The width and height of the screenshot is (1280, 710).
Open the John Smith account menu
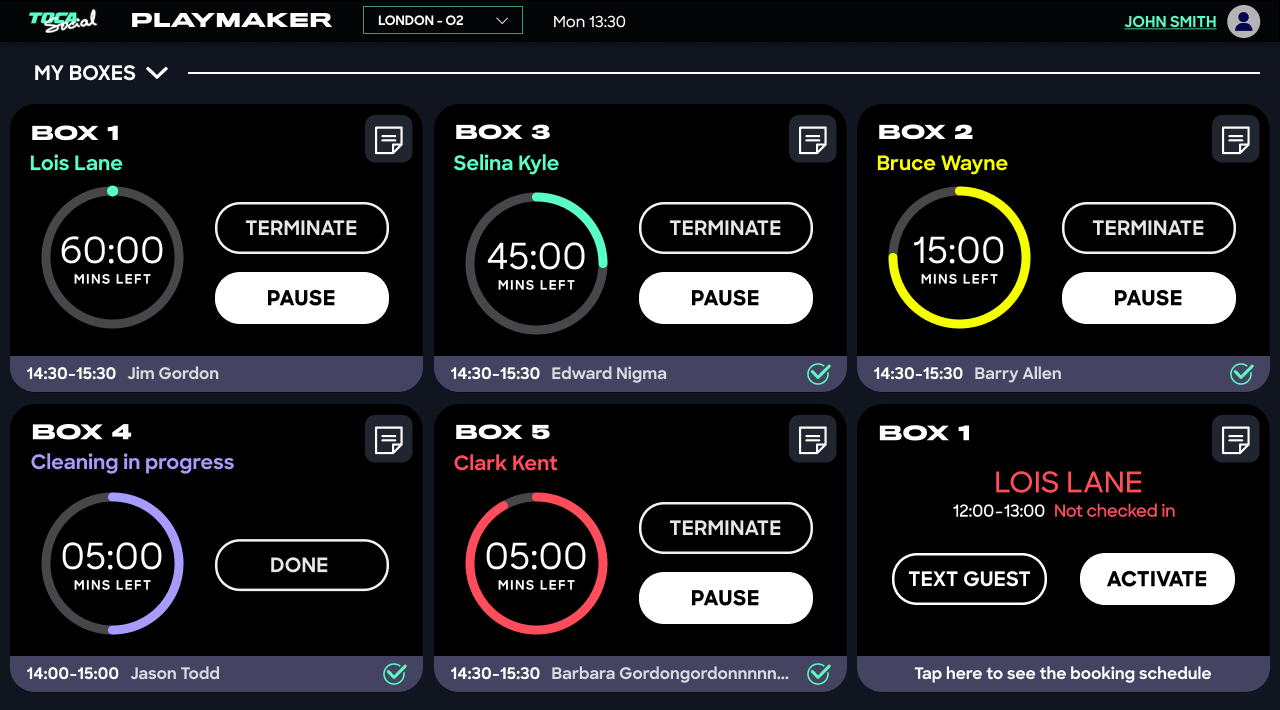point(1170,22)
